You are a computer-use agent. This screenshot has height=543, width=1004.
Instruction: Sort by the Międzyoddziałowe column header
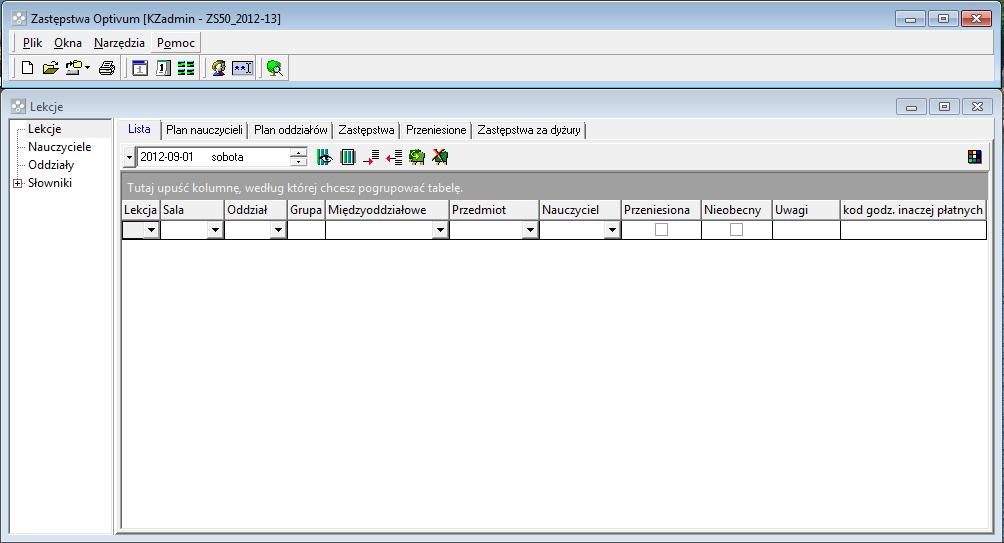[x=387, y=210]
